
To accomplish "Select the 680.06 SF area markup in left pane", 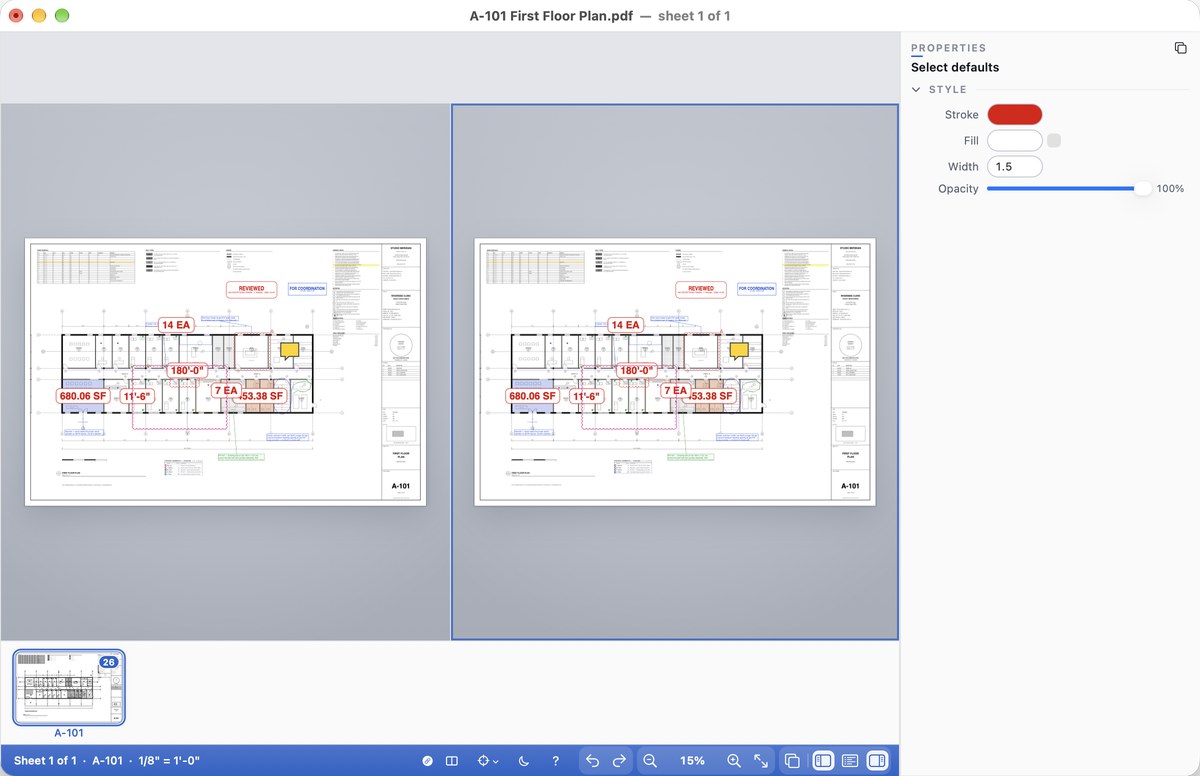I will [83, 396].
